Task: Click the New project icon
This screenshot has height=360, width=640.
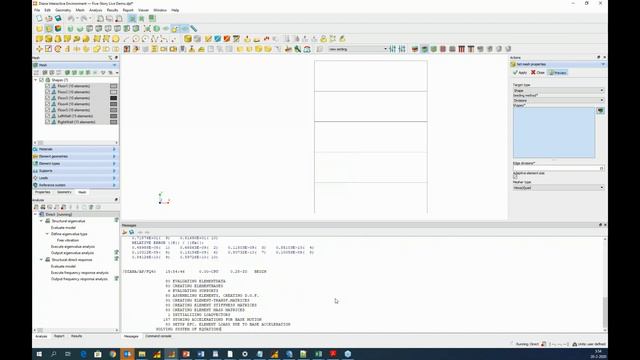Action: [x=39, y=18]
